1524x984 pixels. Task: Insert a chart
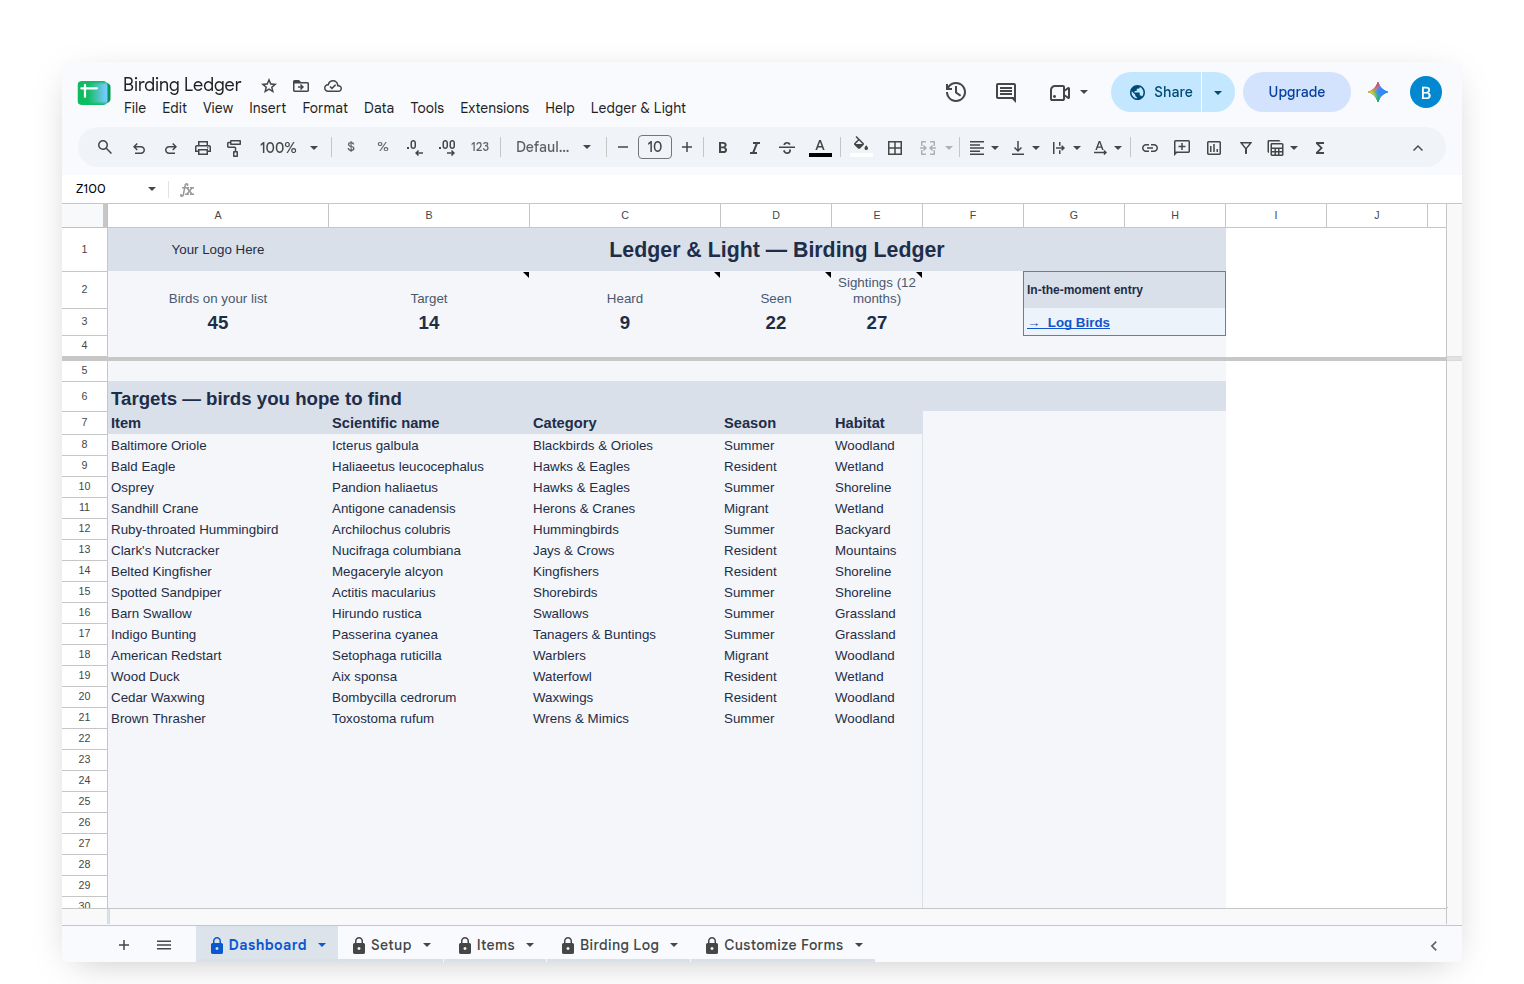click(x=1214, y=148)
